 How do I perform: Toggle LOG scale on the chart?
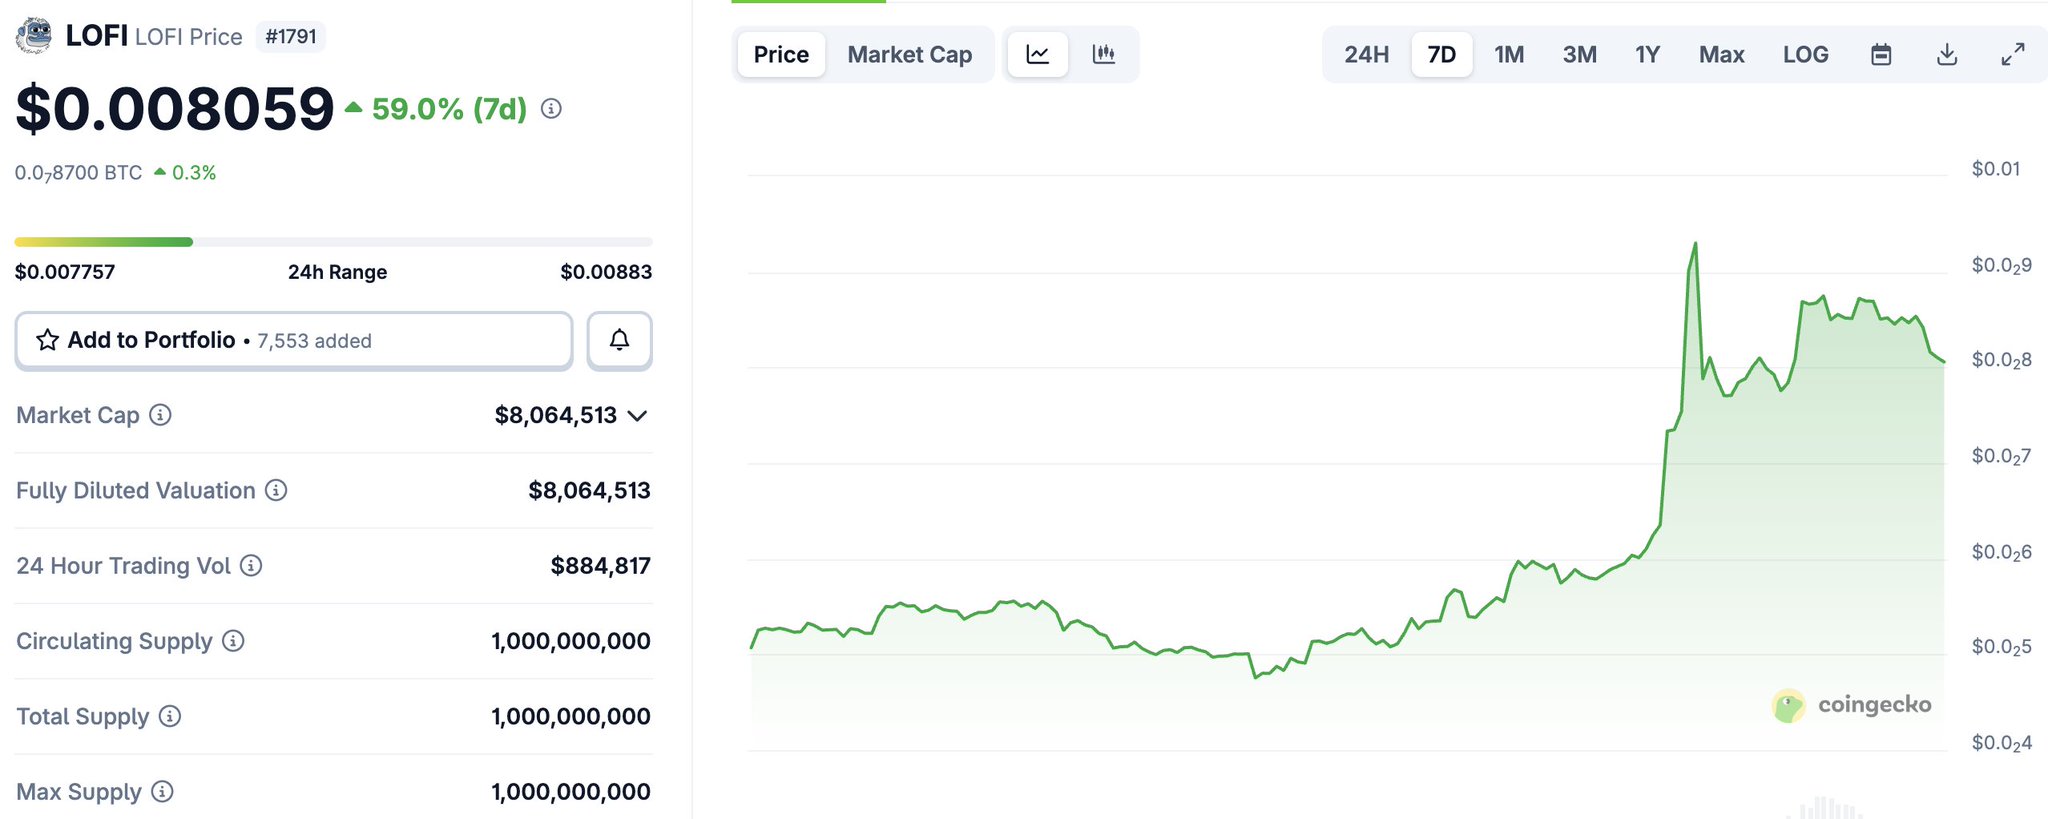click(1805, 55)
